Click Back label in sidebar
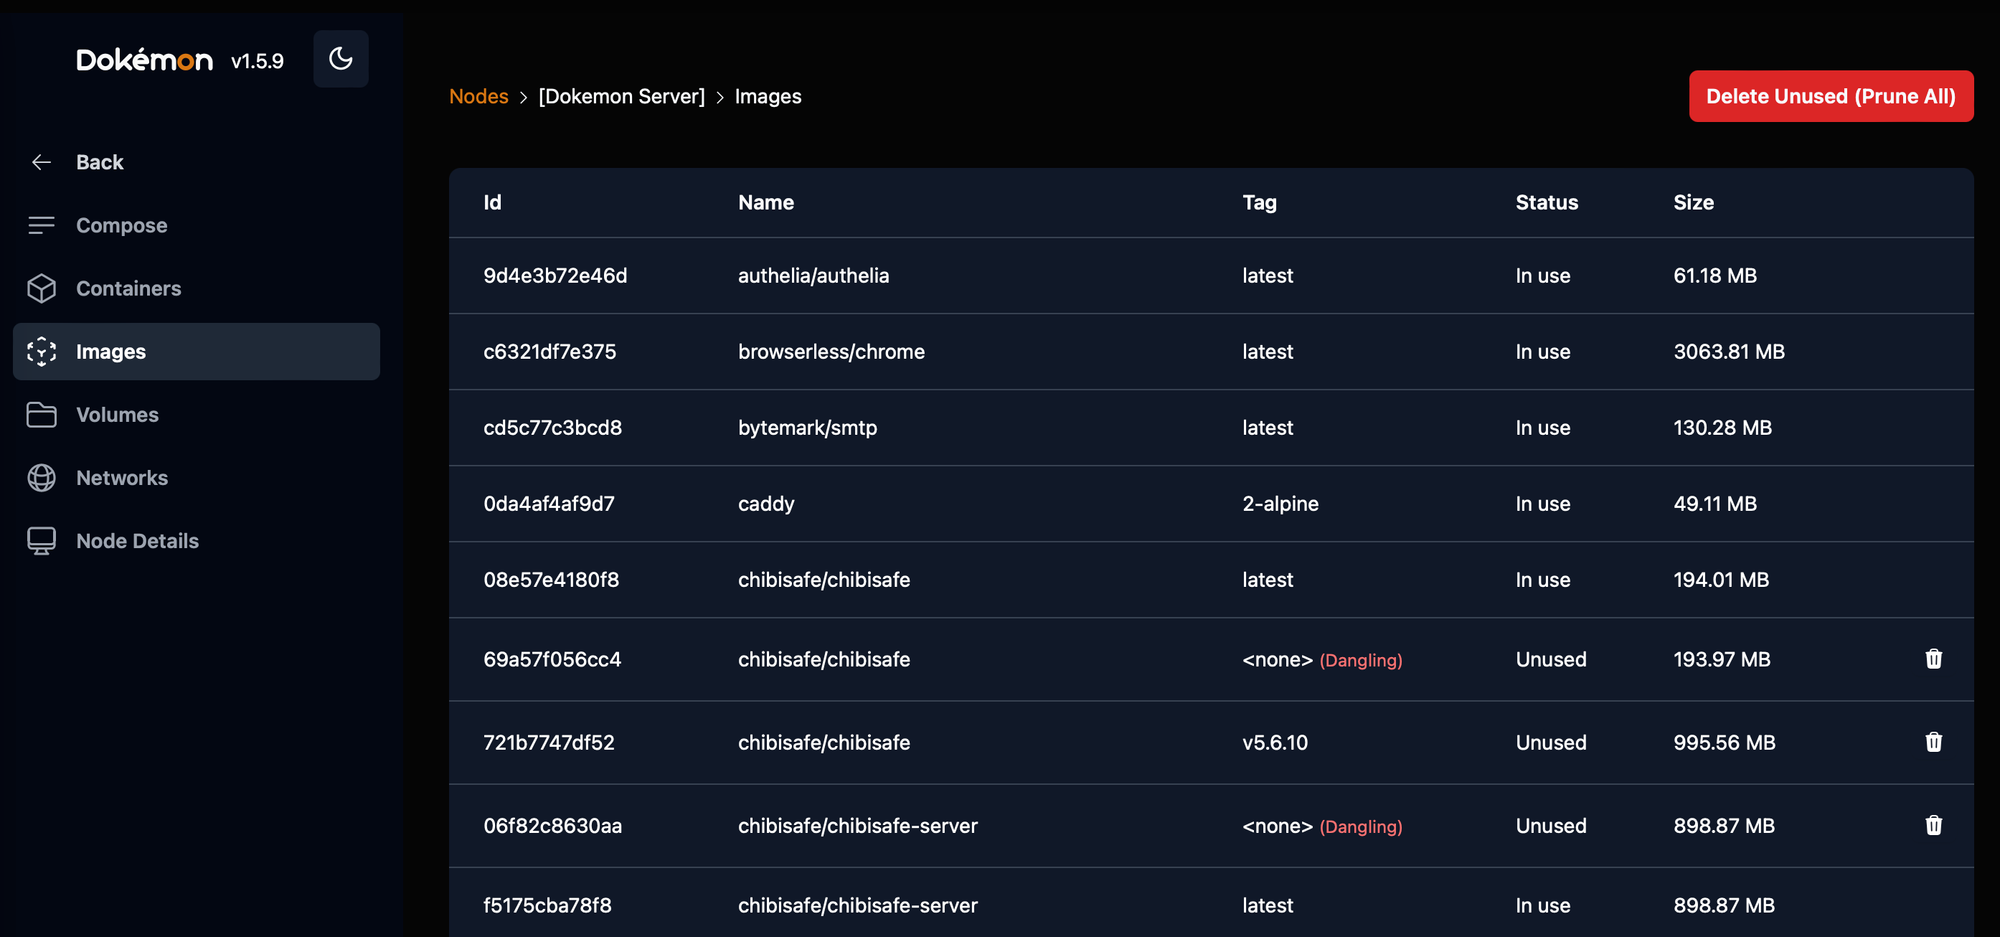2000x937 pixels. point(100,162)
